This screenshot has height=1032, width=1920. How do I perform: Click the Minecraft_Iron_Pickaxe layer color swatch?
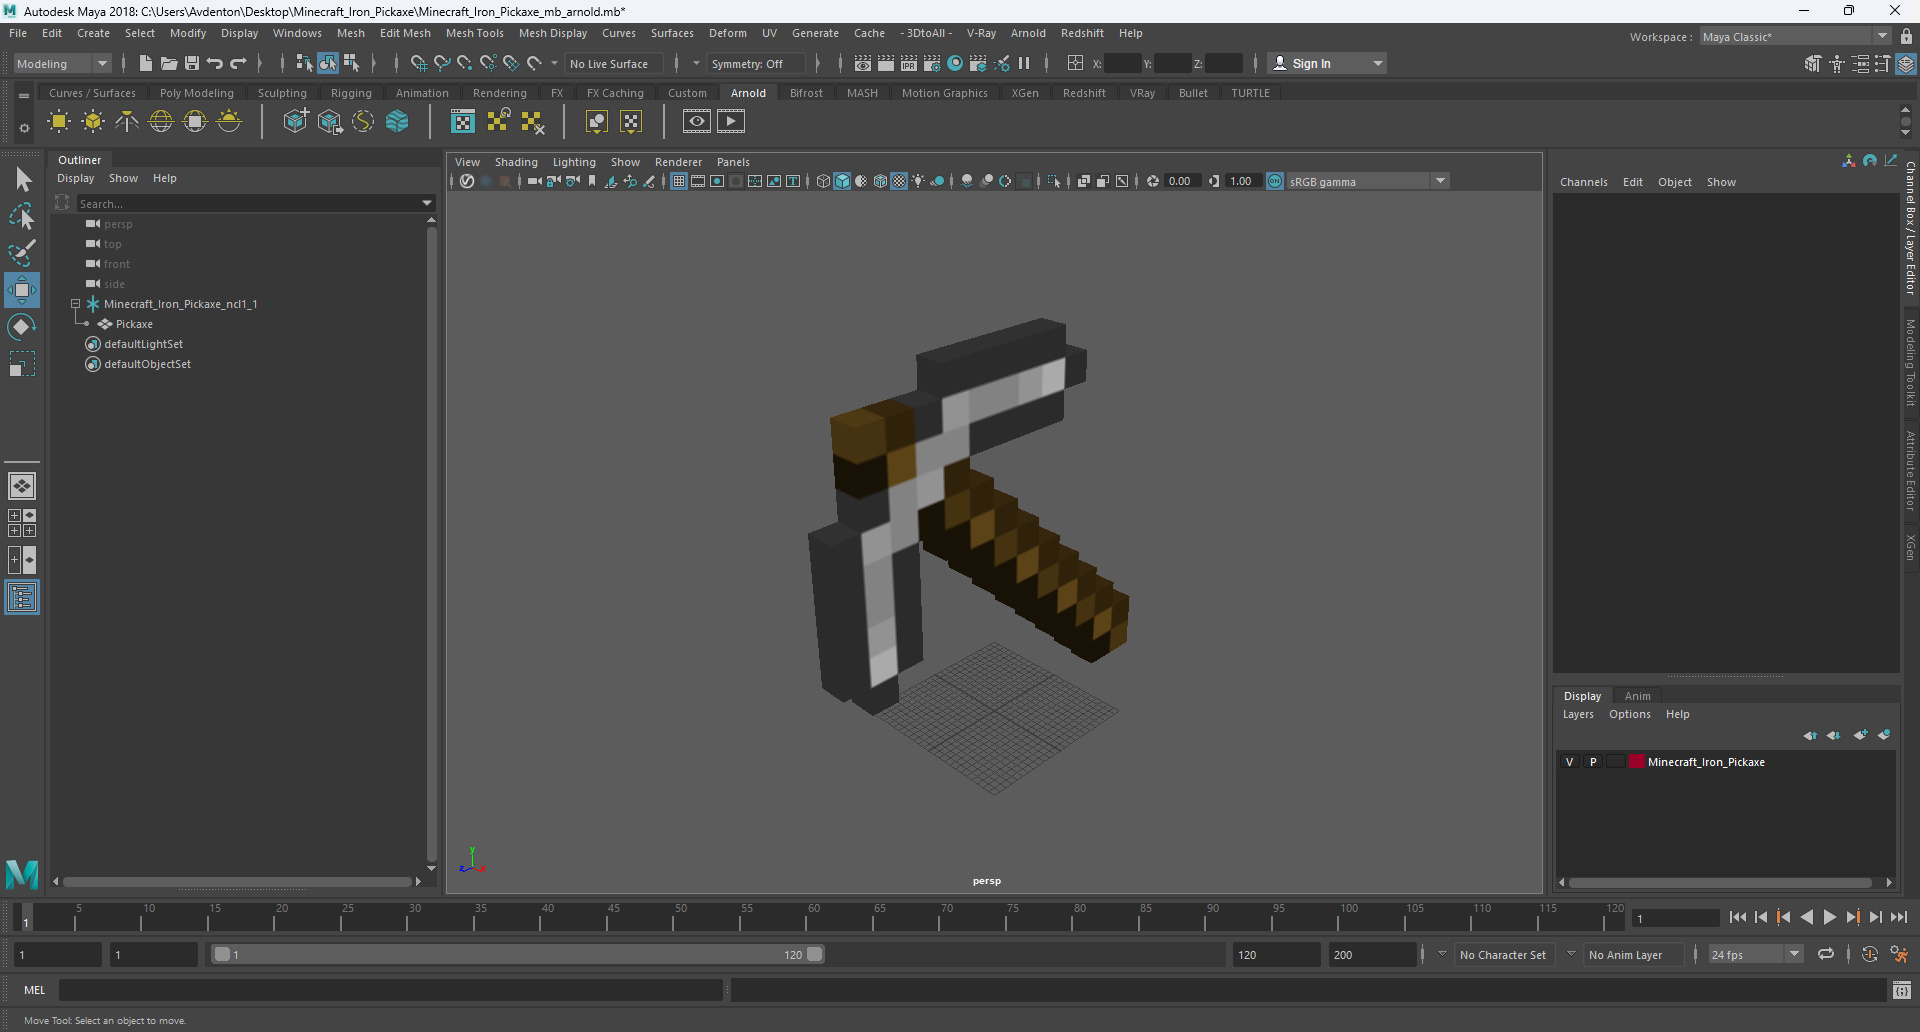point(1638,762)
